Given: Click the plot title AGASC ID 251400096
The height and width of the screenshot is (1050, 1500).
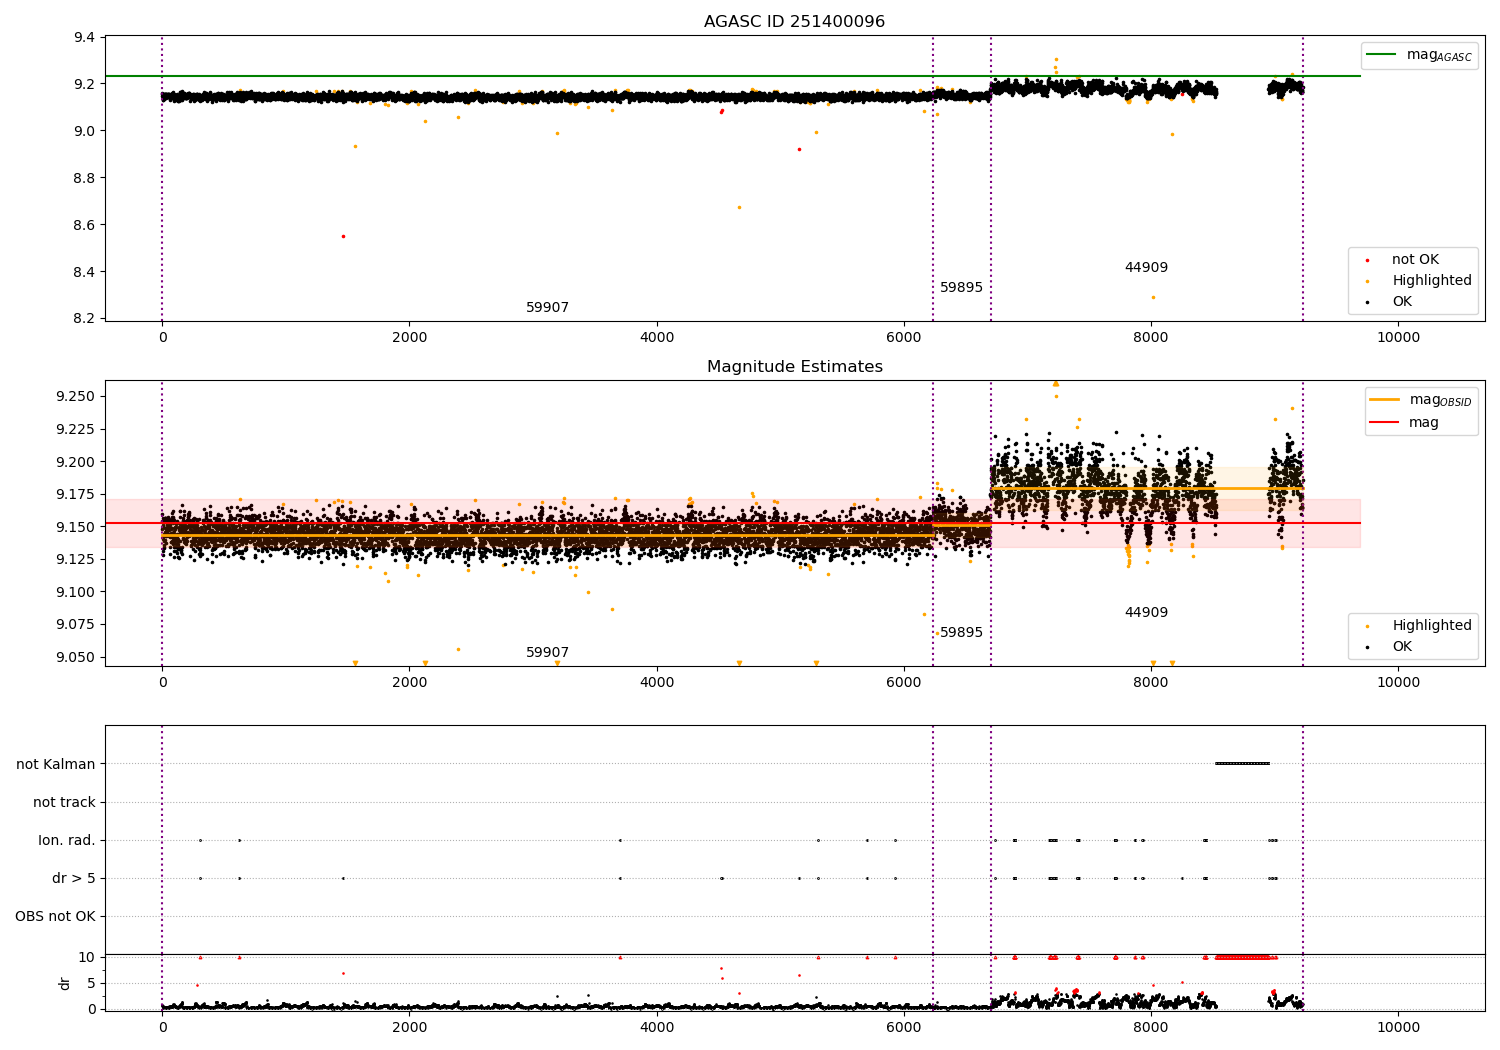Looking at the screenshot, I should tap(794, 22).
